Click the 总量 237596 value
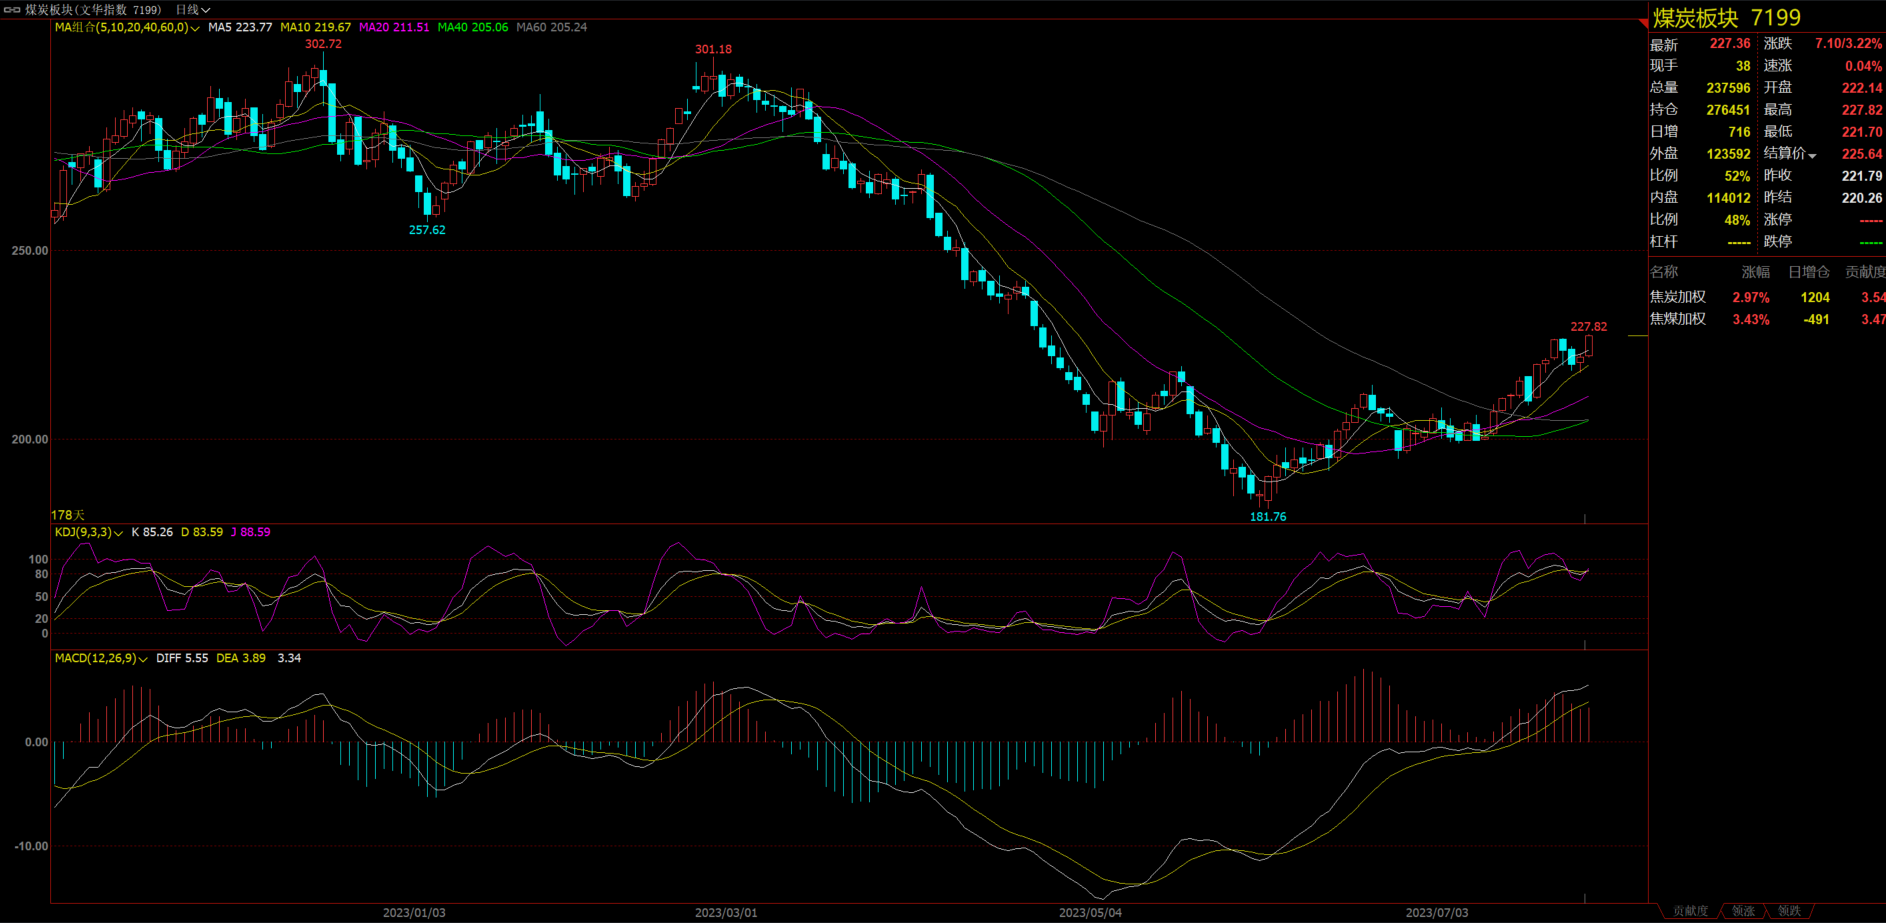Screen dimensions: 1886x923 pos(1728,88)
